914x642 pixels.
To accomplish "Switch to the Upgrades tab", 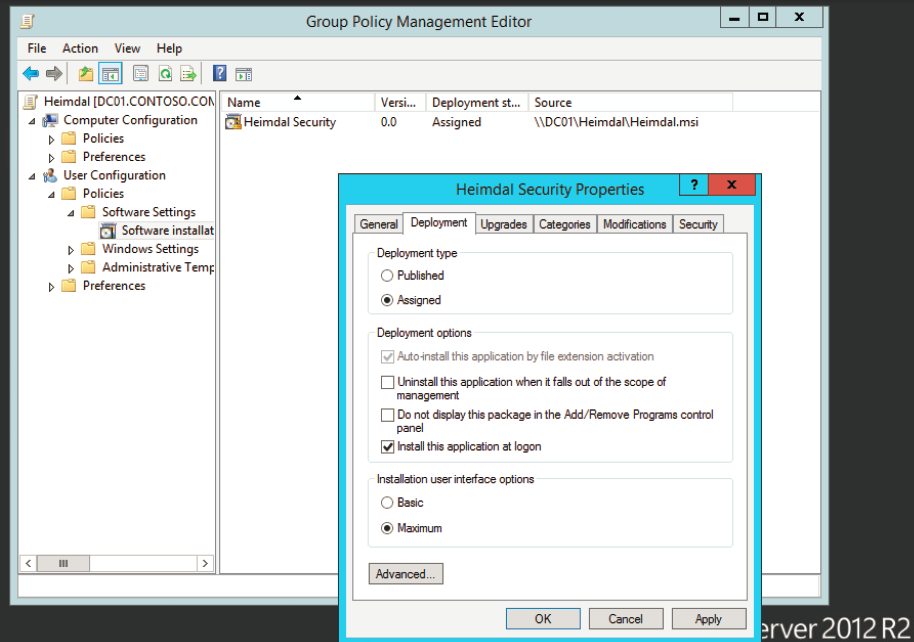I will point(504,224).
